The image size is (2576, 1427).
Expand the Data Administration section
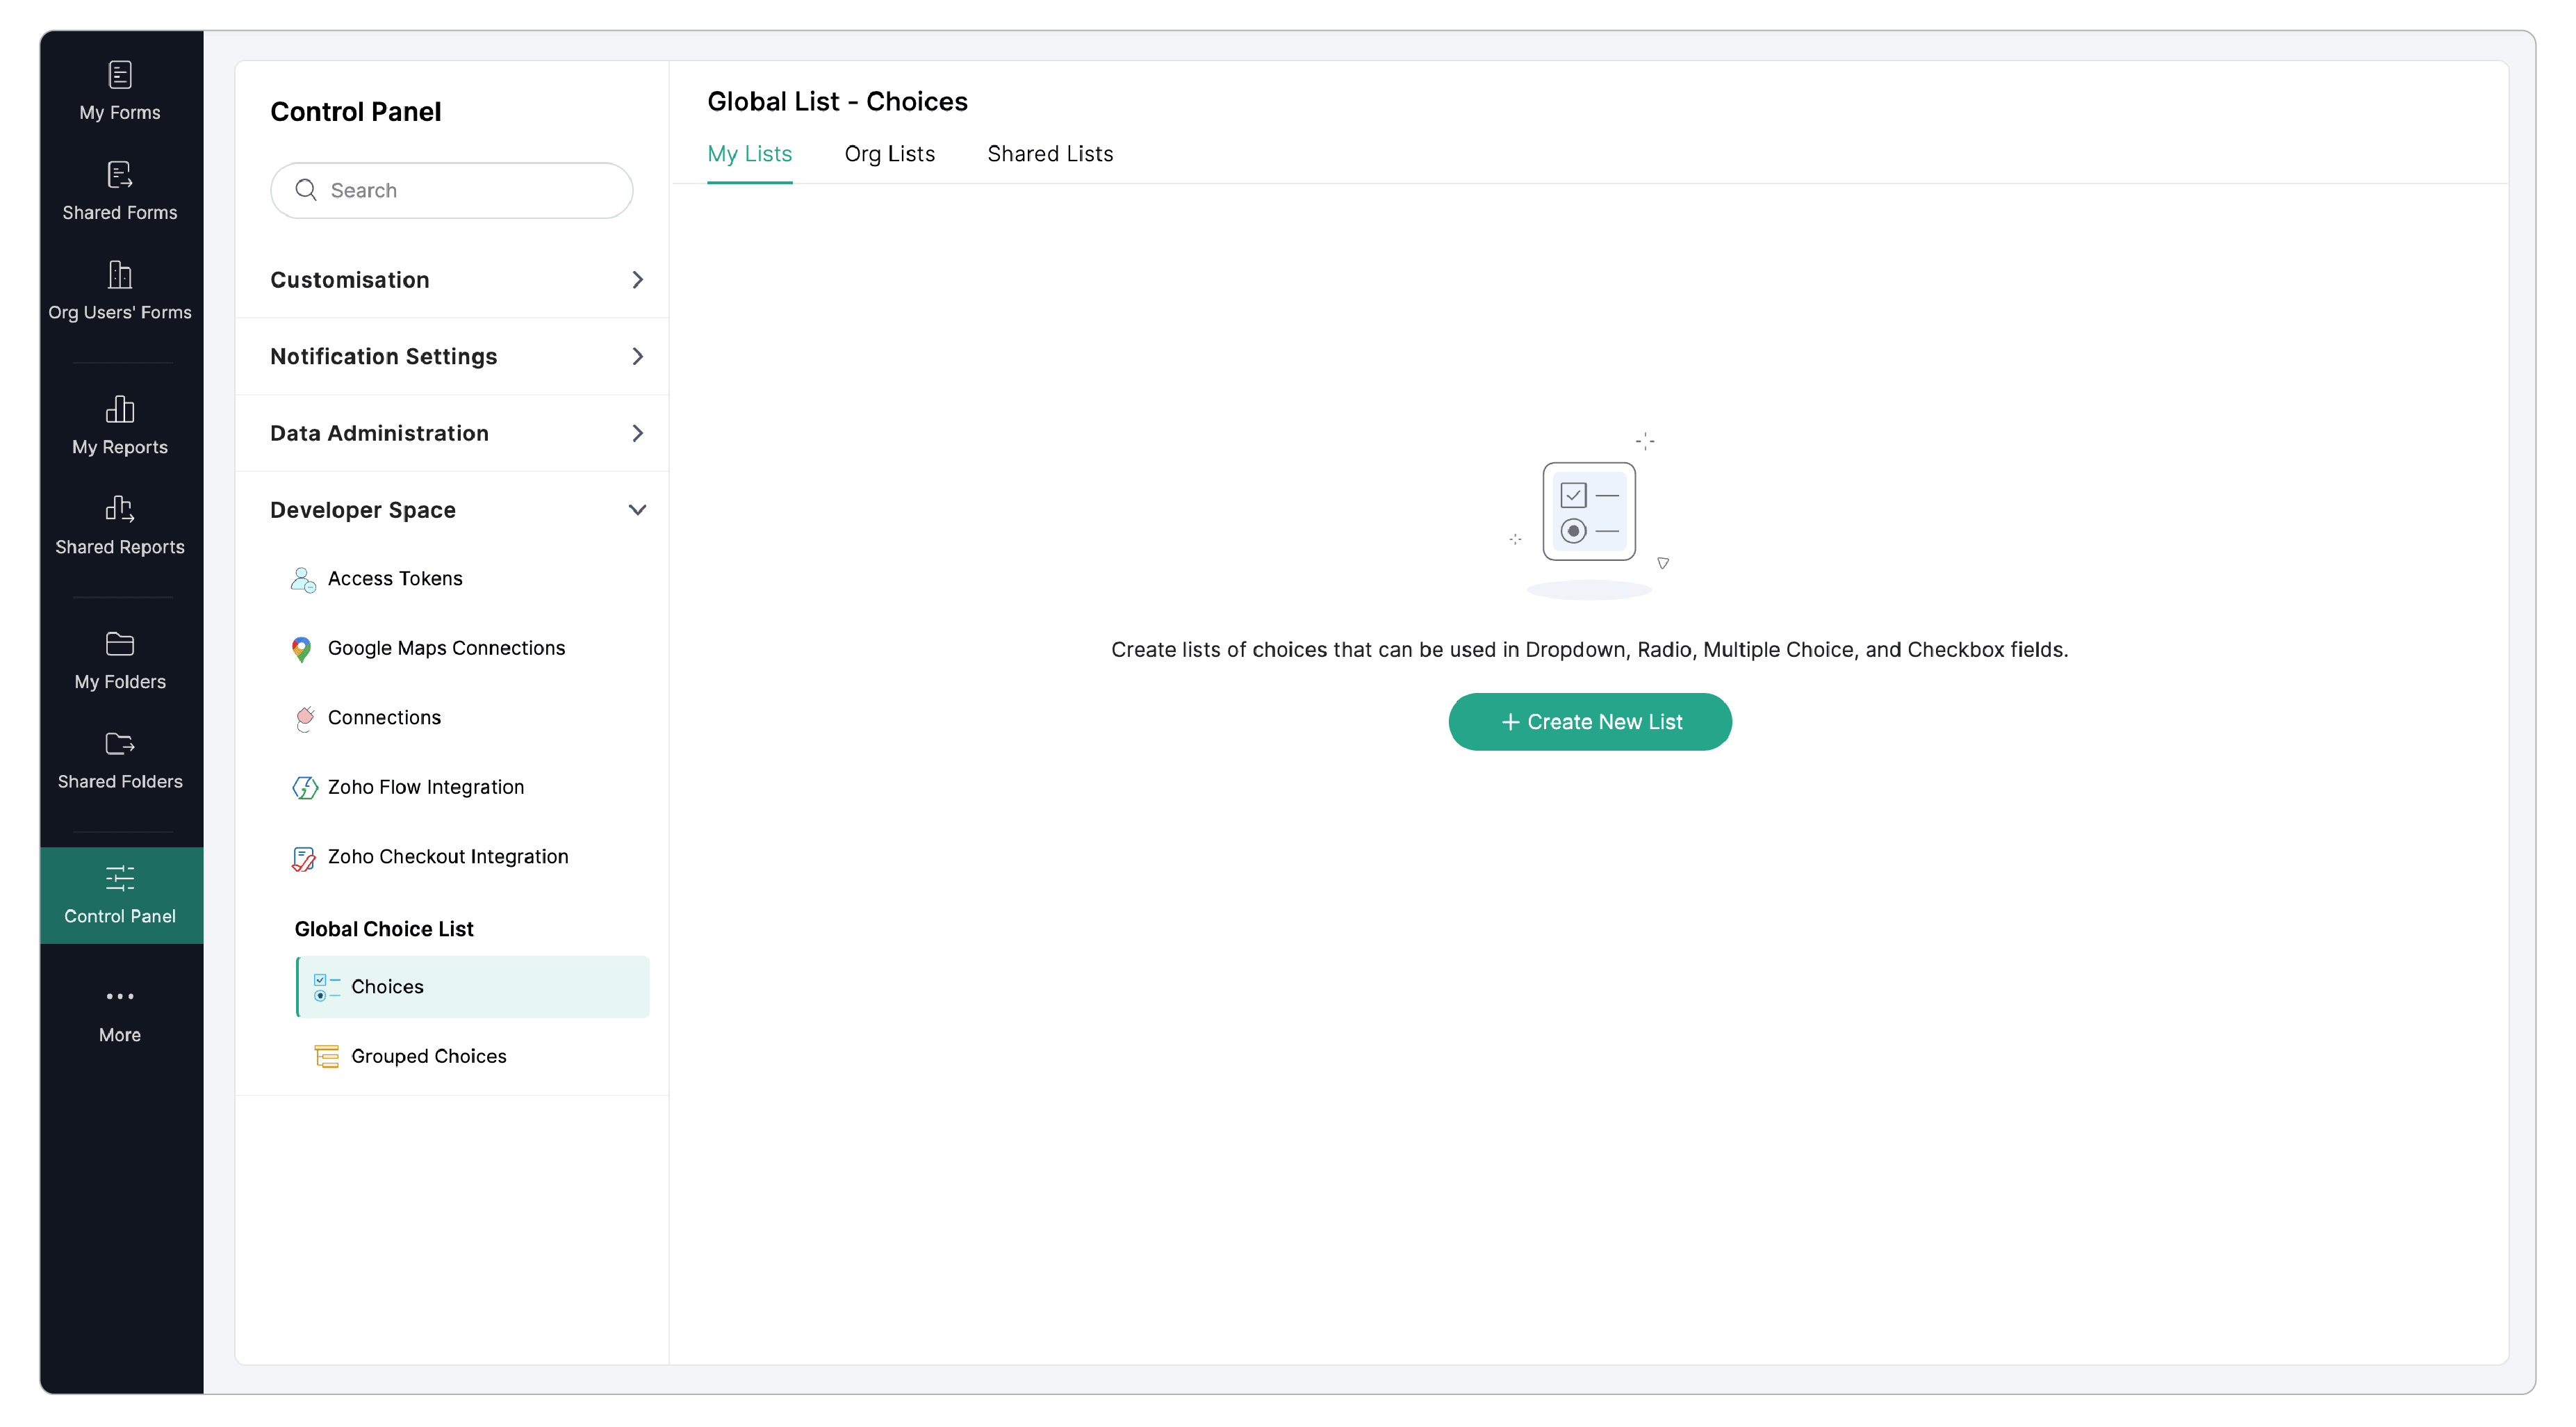[456, 433]
